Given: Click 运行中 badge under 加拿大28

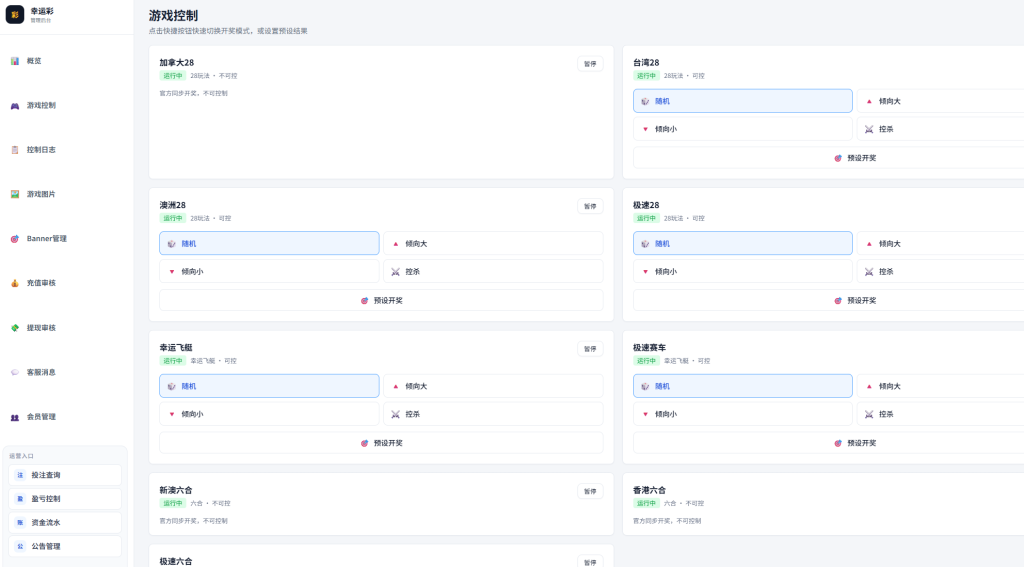Looking at the screenshot, I should (x=172, y=76).
